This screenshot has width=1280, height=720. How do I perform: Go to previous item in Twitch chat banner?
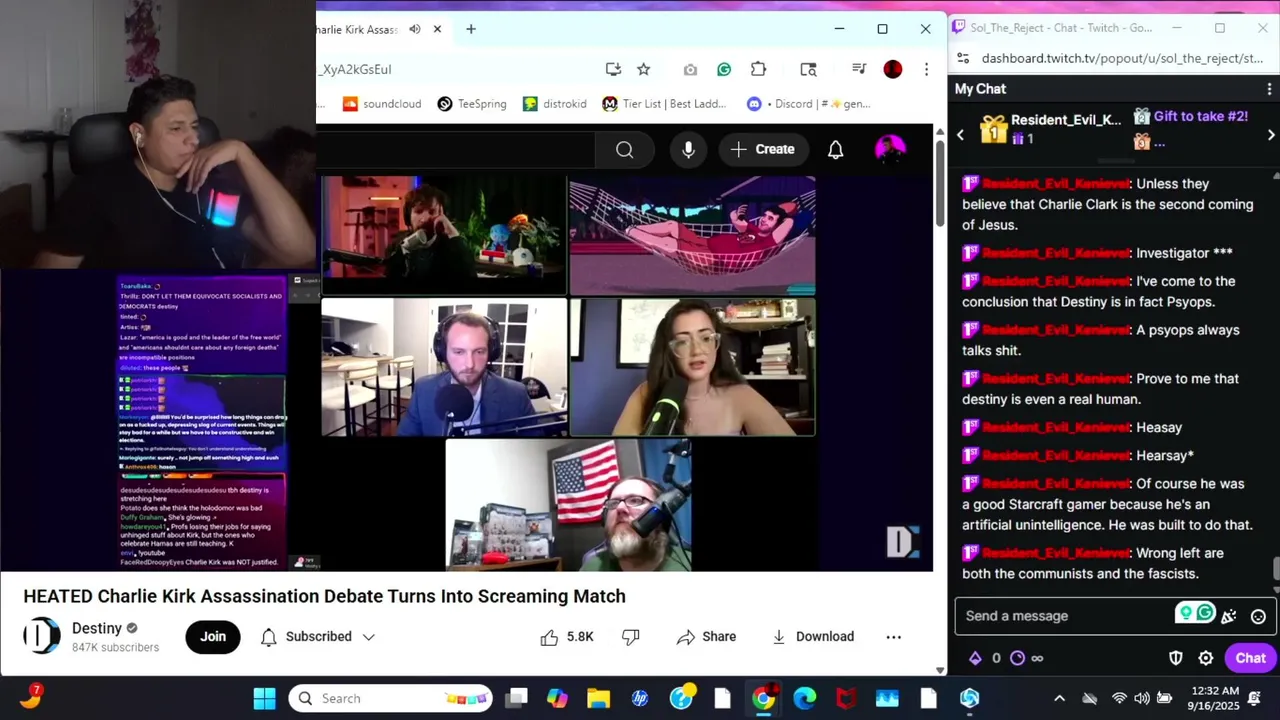pos(961,134)
